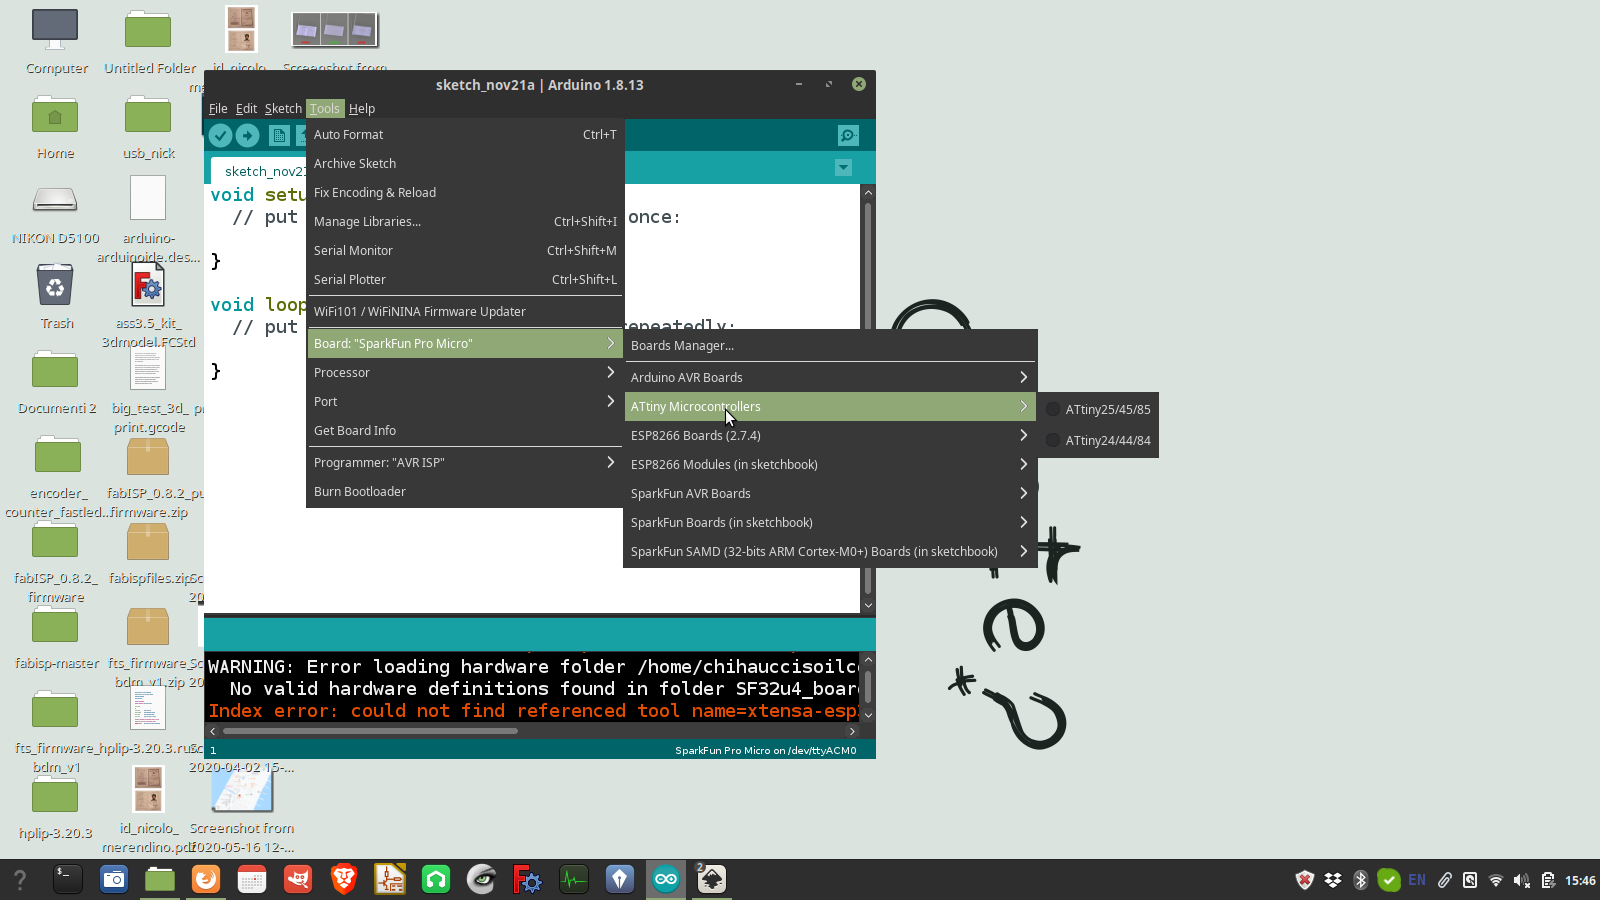Click the 15:46 clock in the panel
The image size is (1600, 900).
[x=1580, y=880]
